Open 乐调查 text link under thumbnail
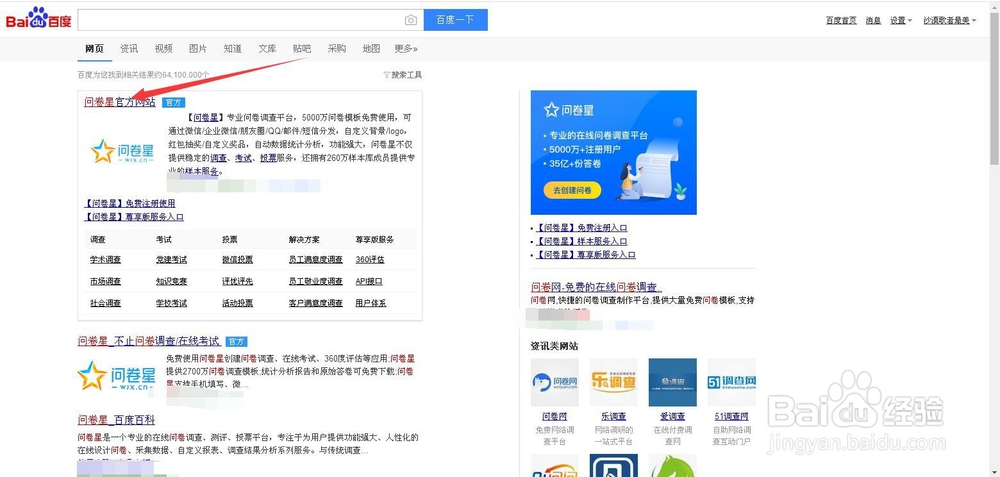The width and height of the screenshot is (1000, 477). point(614,416)
